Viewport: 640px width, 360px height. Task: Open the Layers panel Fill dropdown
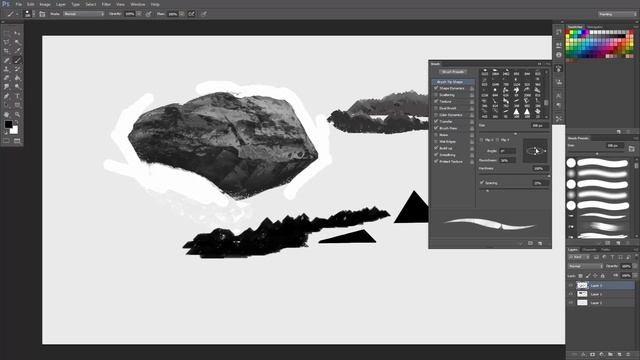(635, 276)
